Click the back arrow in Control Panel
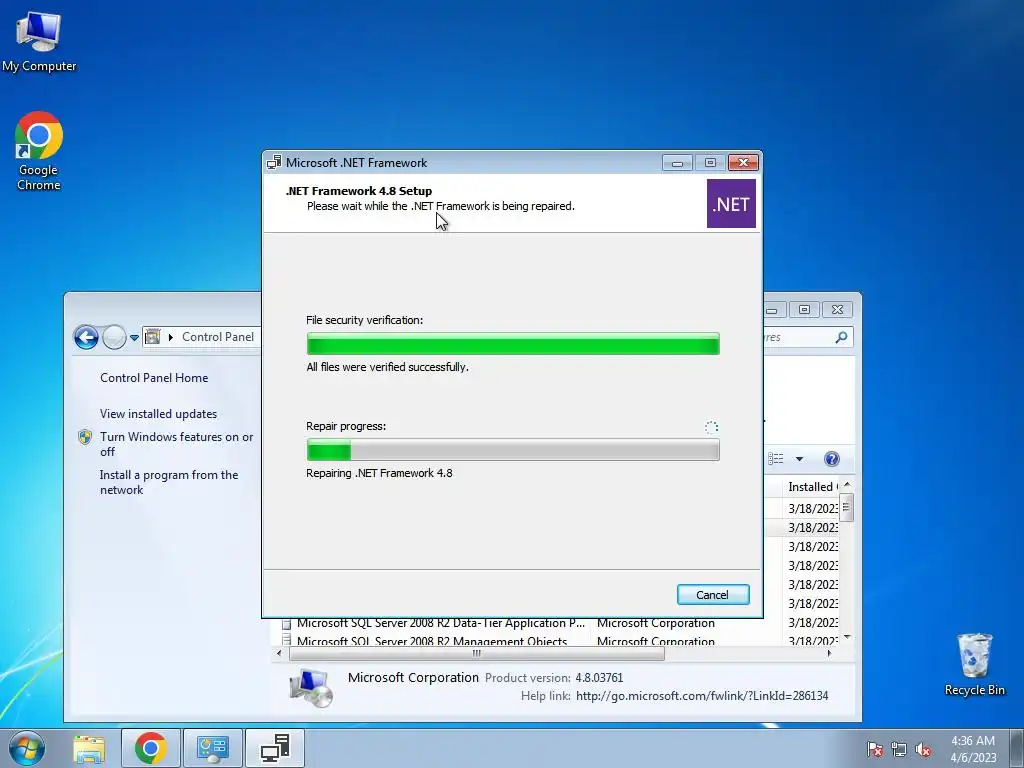 click(x=86, y=338)
